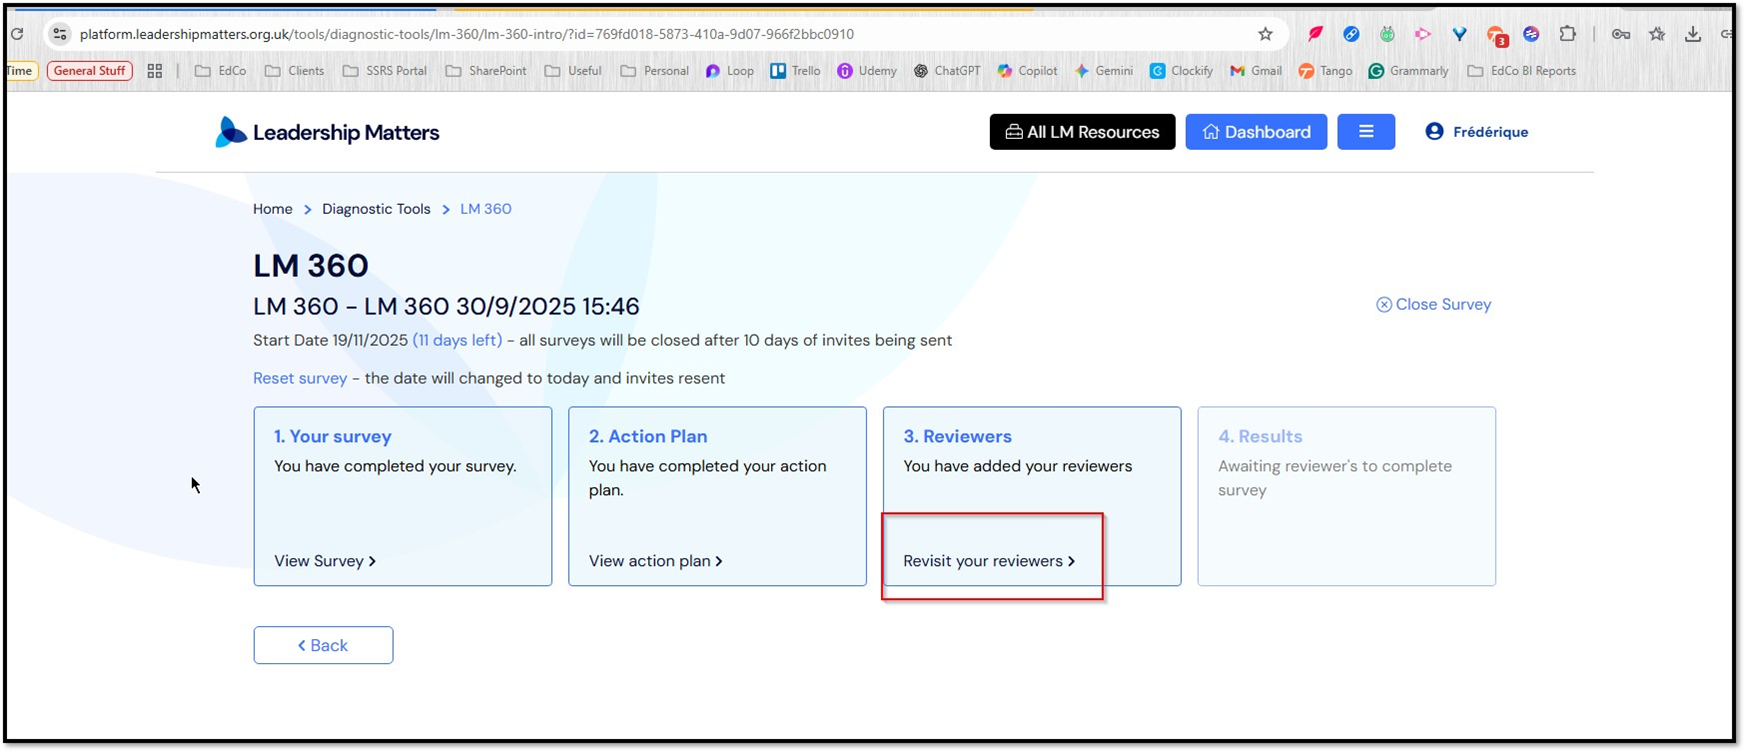Click the Reset survey link
1746x753 pixels.
coord(300,379)
